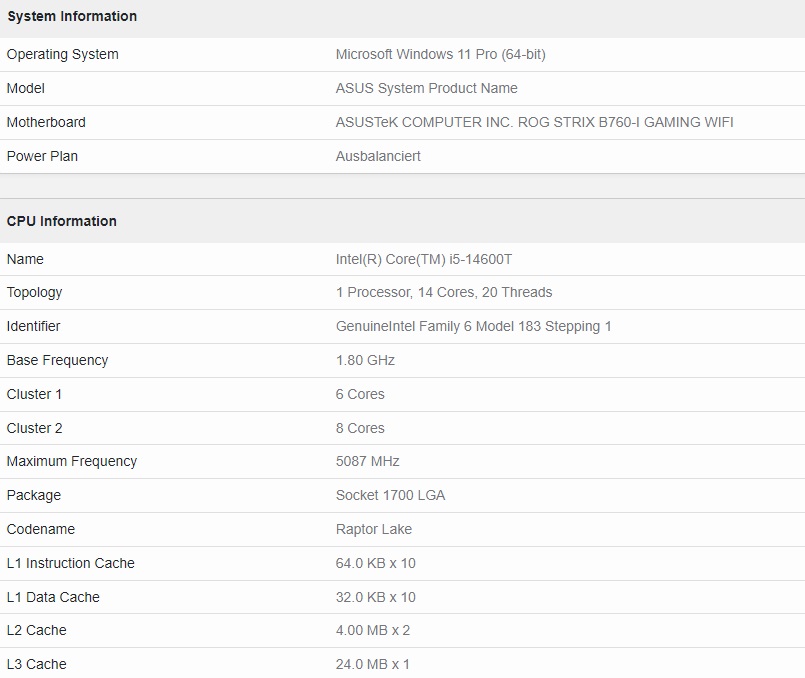Click the ROG STRIX B760-I GAMING WIFI text
805x678 pixels.
[625, 122]
